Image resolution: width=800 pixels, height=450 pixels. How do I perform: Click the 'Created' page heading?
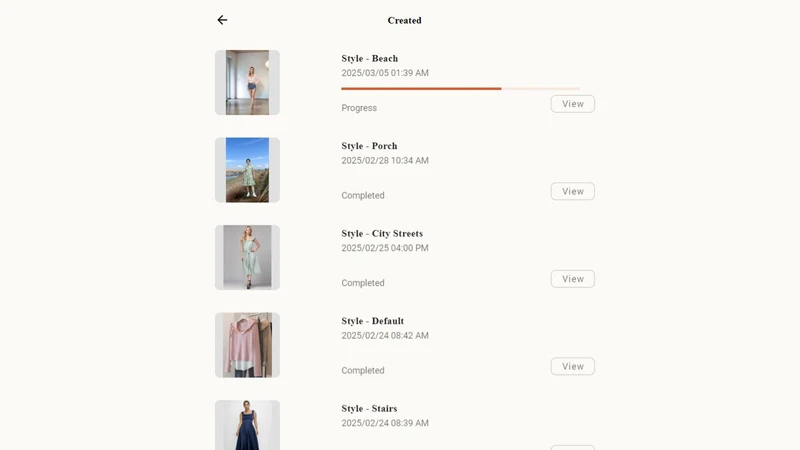tap(404, 20)
